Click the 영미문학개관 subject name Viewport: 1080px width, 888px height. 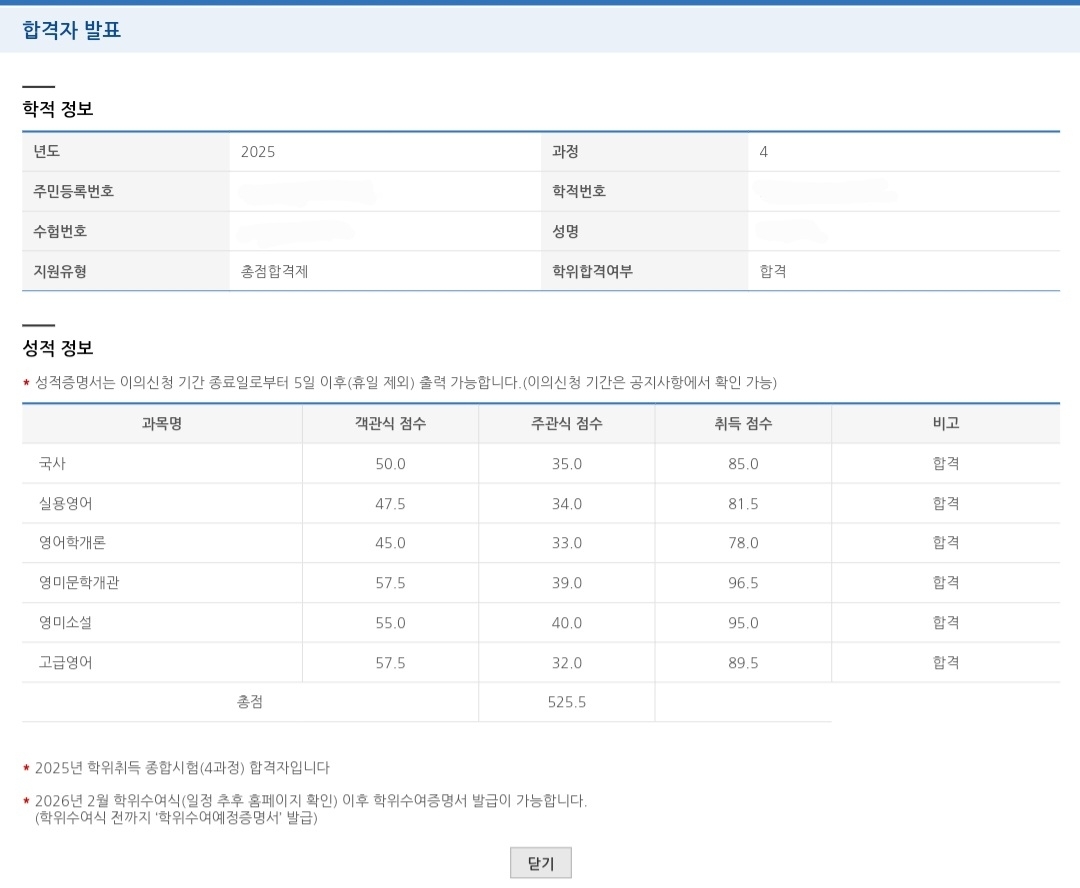pos(79,582)
